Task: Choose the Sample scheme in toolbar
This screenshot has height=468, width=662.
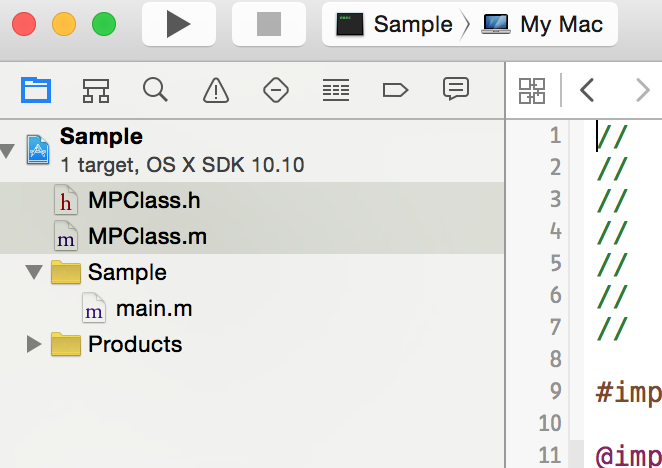Action: click(395, 24)
